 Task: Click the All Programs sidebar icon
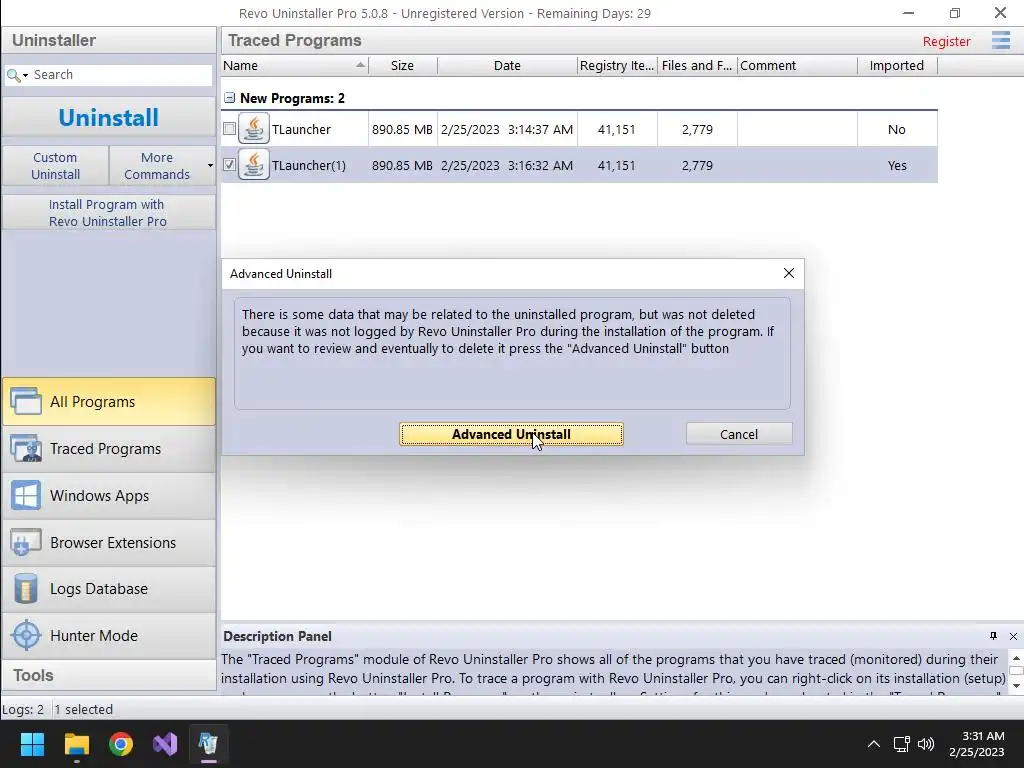point(26,402)
